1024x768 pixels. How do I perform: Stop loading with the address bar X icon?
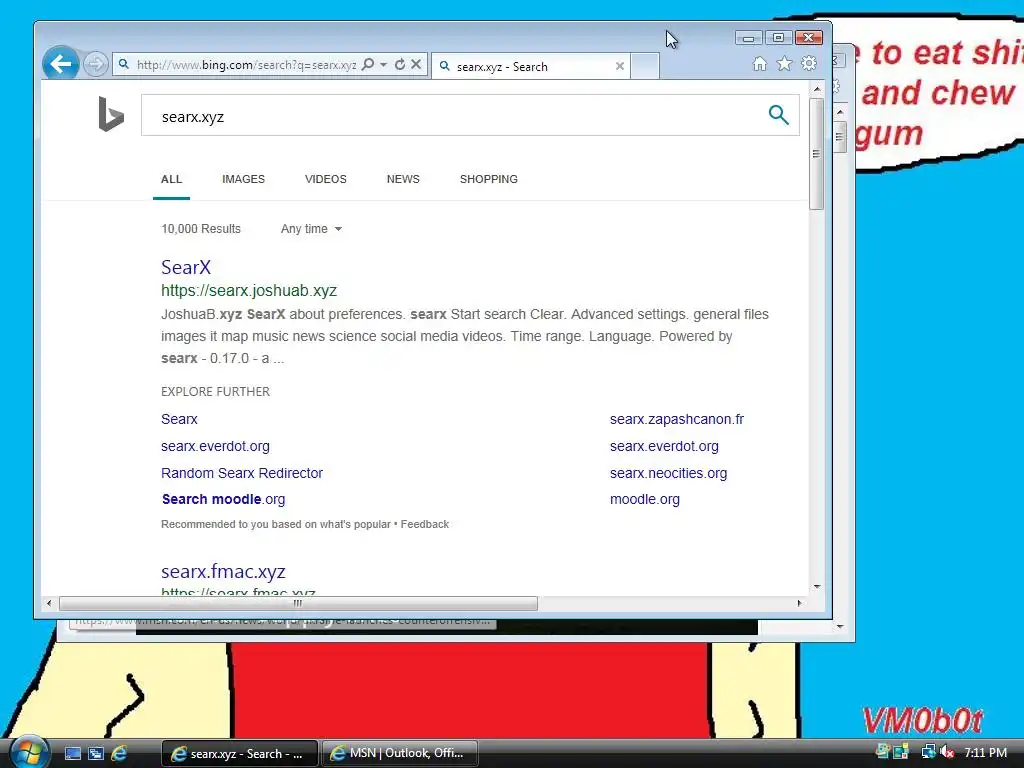(x=416, y=64)
